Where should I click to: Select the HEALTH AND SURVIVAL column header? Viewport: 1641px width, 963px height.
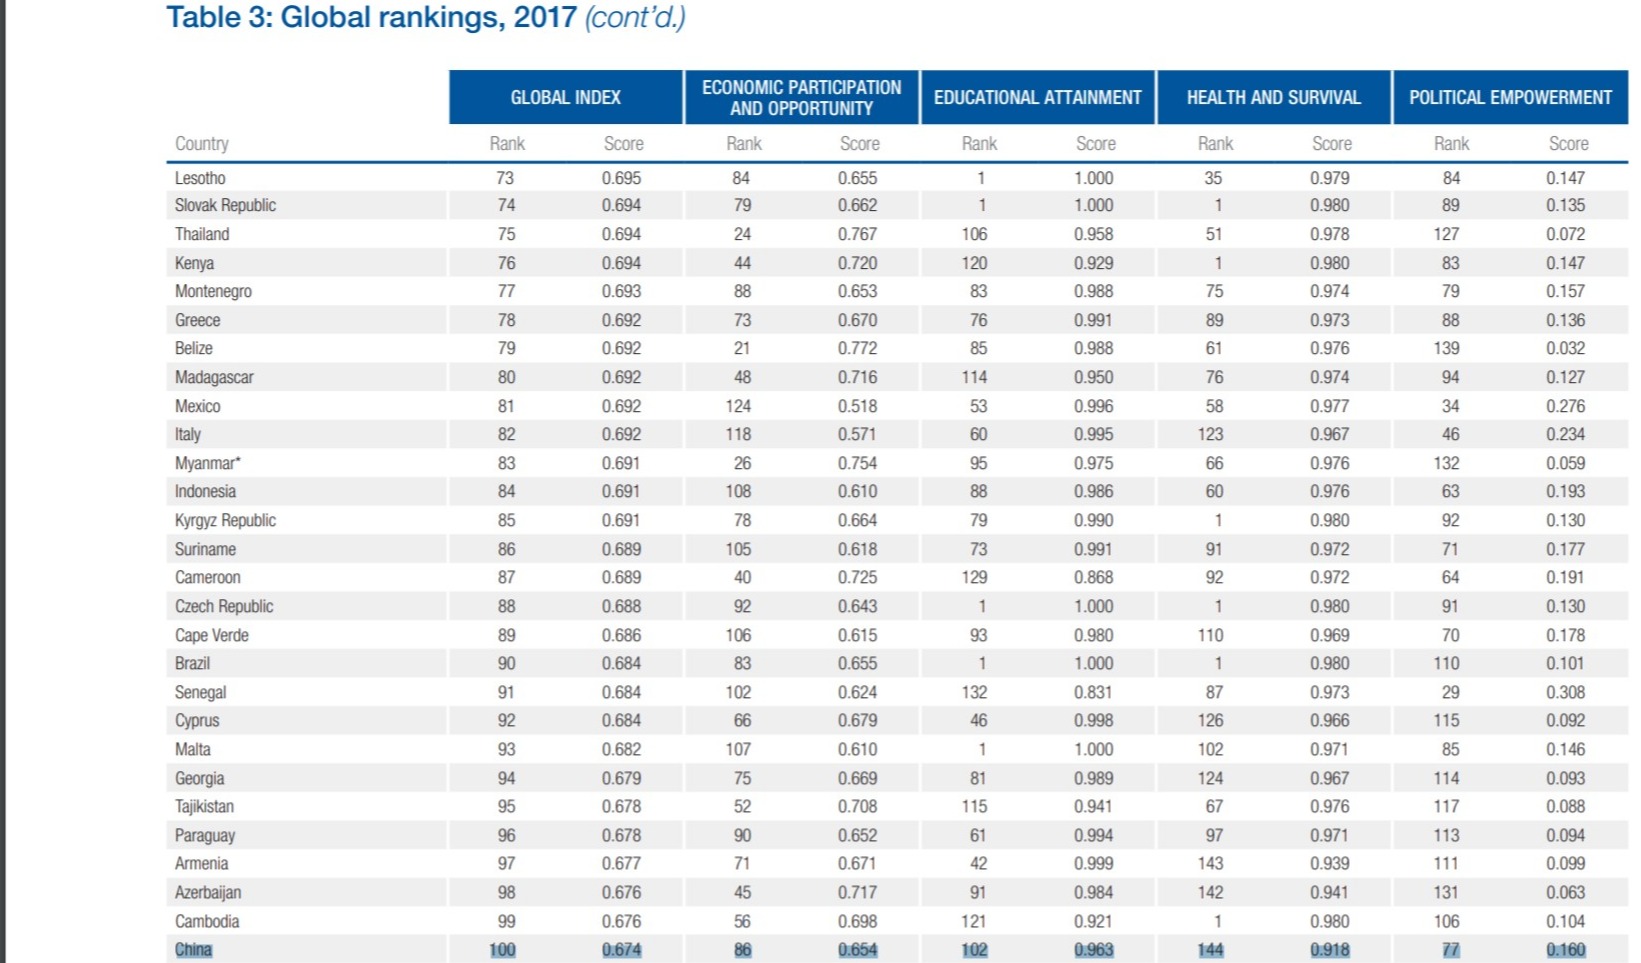[1274, 97]
